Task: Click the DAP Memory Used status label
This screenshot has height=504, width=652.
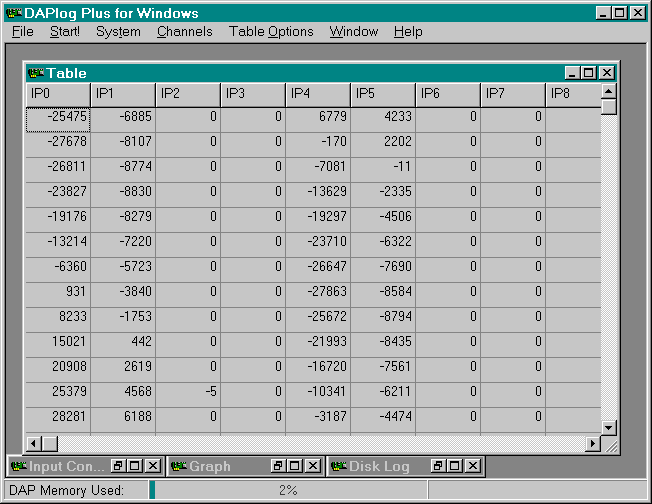Action: coord(66,490)
